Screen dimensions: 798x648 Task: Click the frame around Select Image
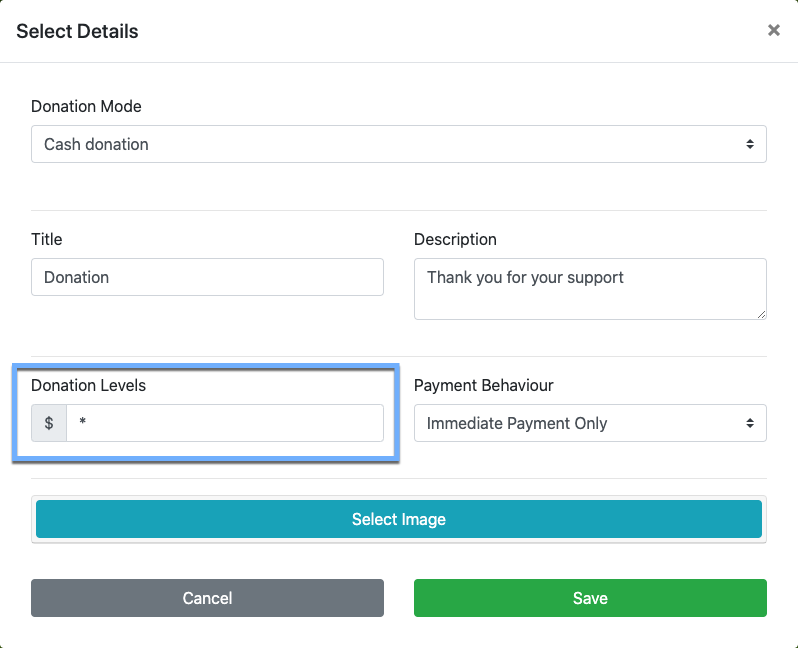tap(399, 541)
